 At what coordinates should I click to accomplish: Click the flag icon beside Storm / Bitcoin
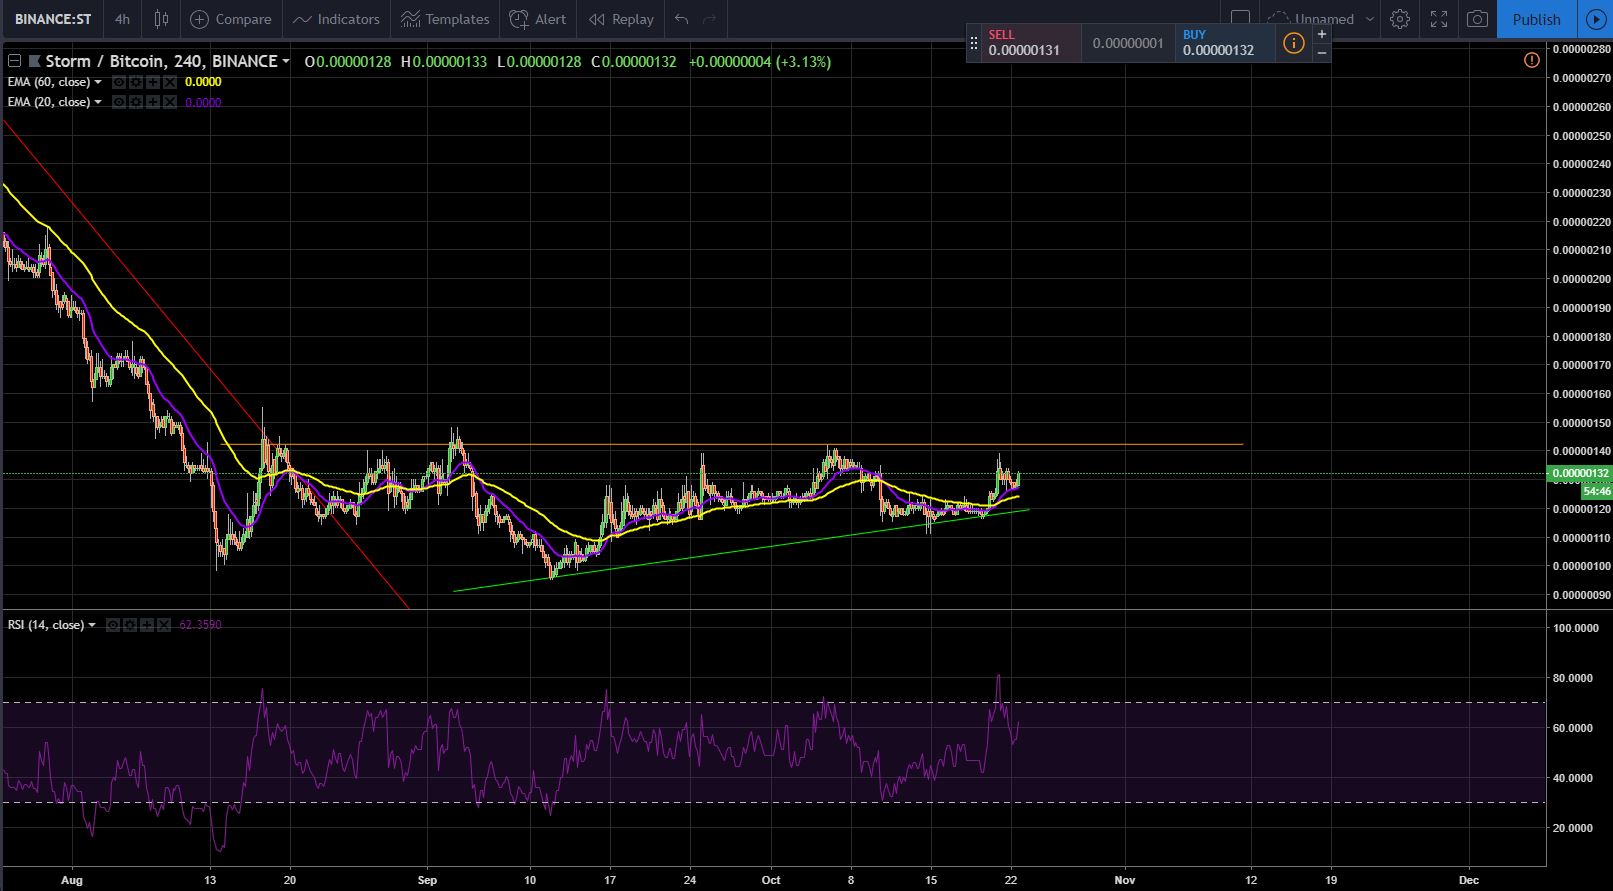tap(34, 61)
